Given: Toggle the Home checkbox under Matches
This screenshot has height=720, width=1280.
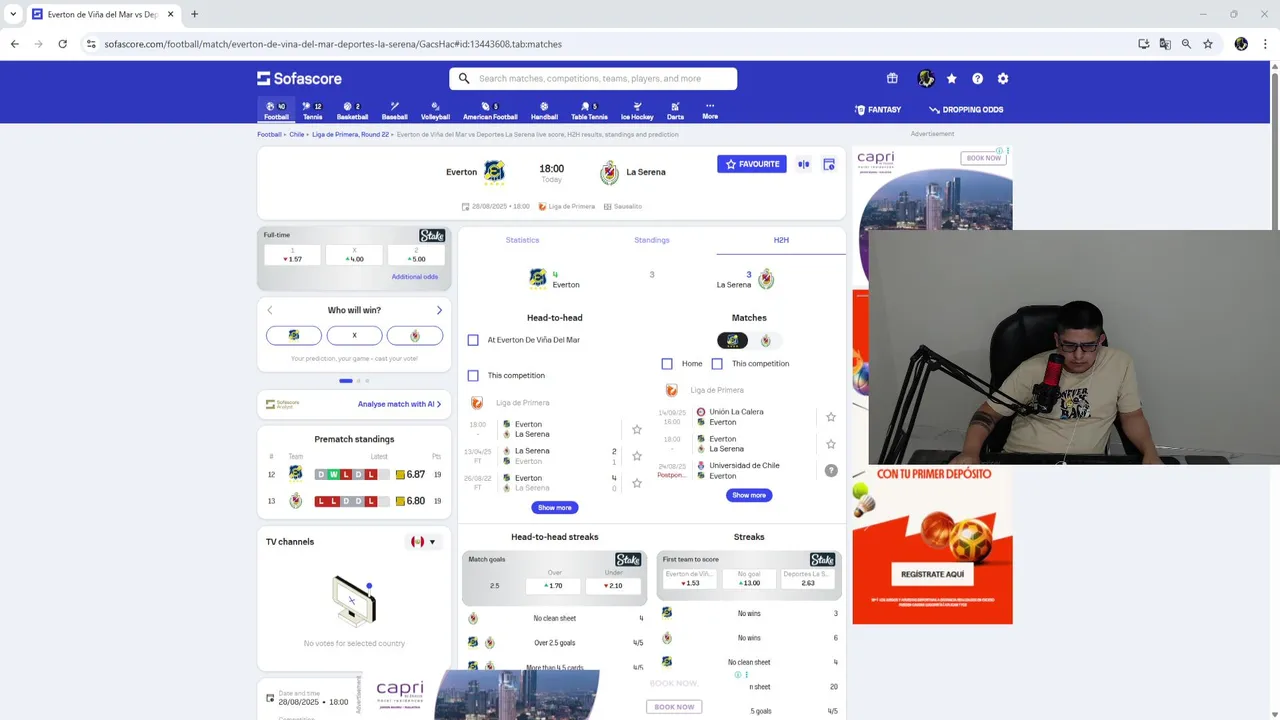Looking at the screenshot, I should [667, 363].
